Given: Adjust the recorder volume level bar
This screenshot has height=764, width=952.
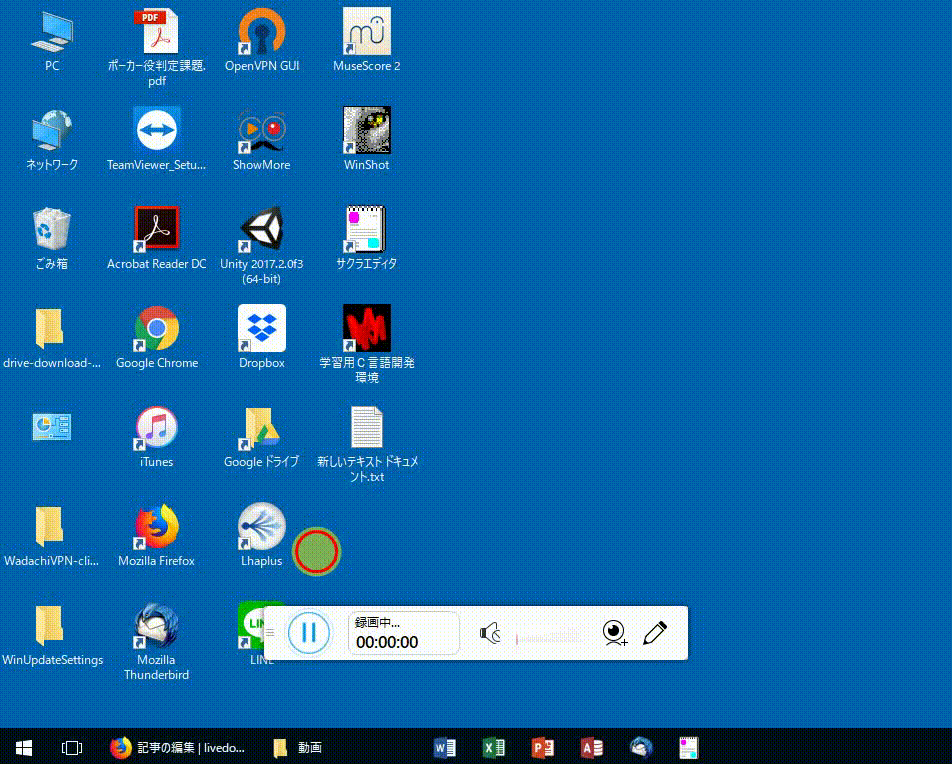Looking at the screenshot, I should point(549,638).
